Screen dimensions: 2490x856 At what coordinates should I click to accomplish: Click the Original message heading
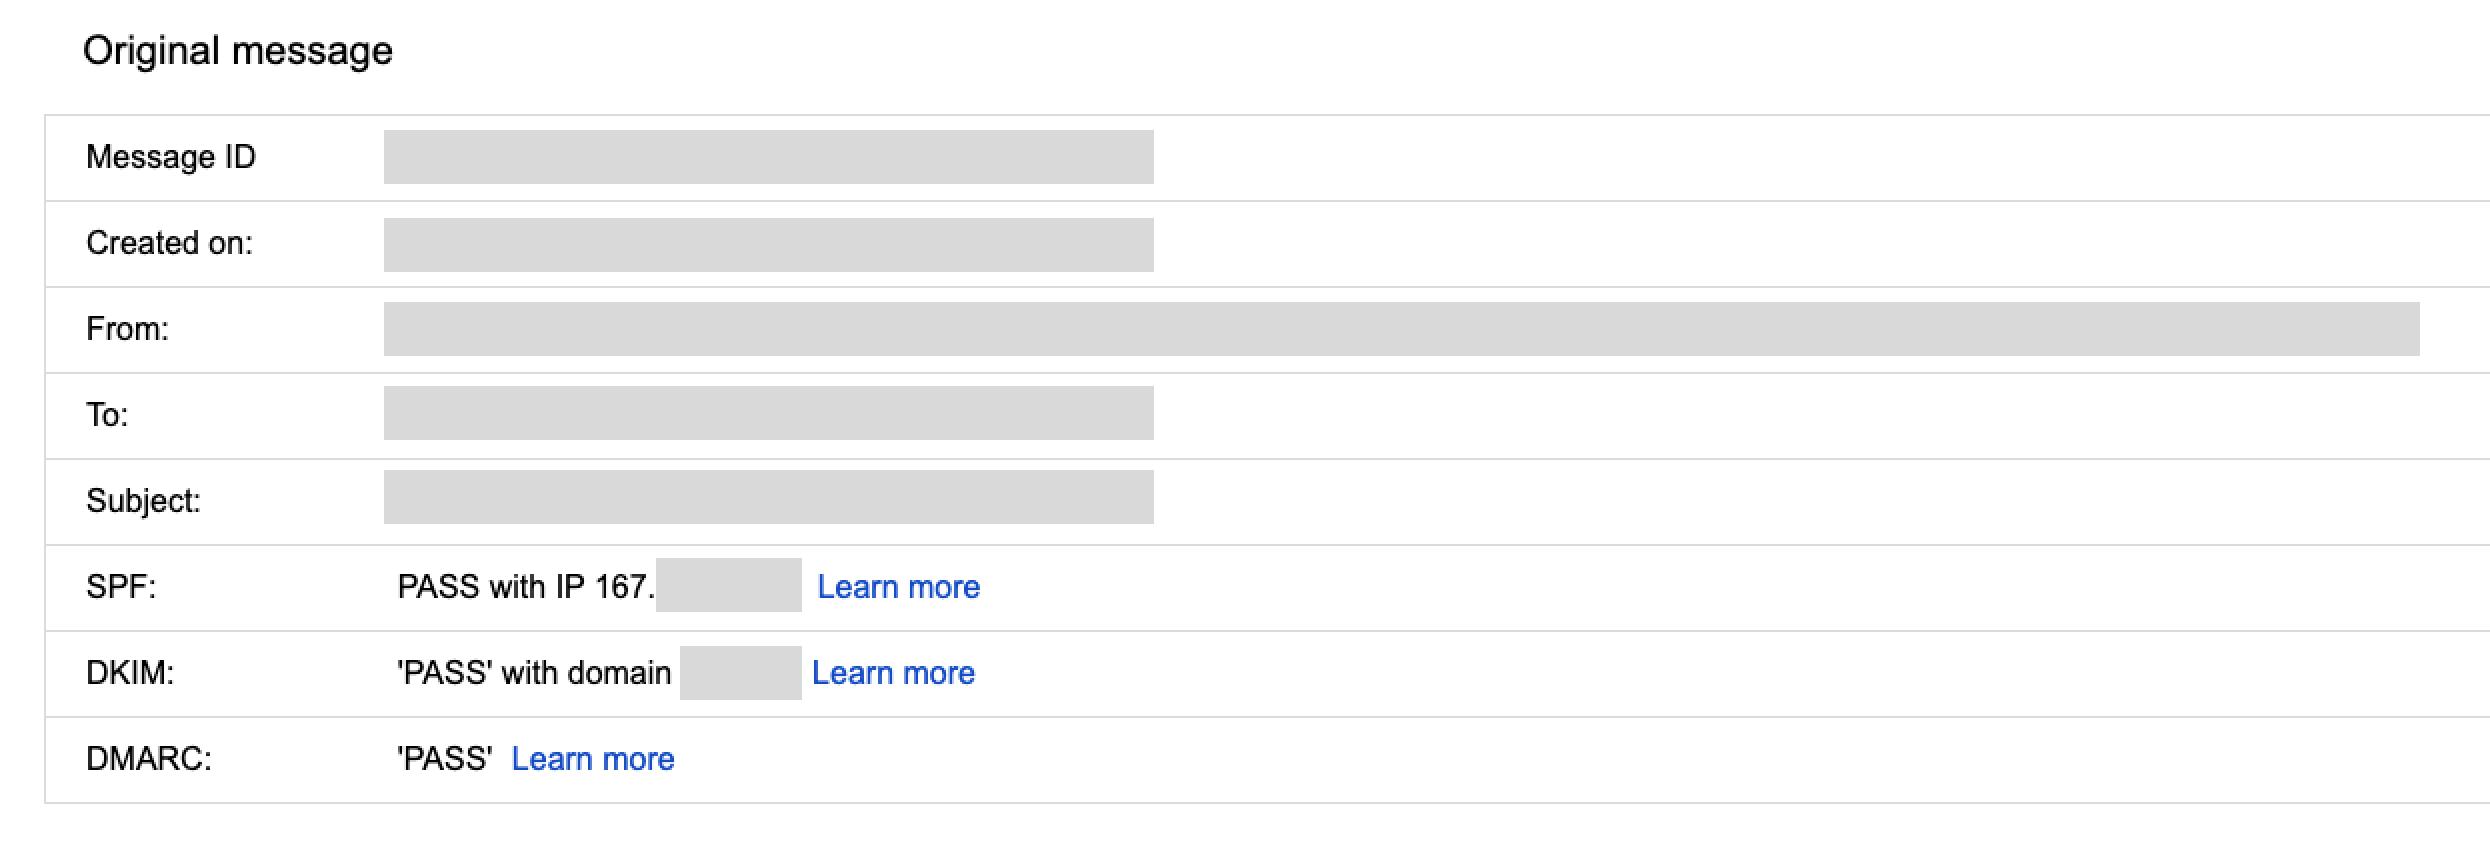coord(238,51)
